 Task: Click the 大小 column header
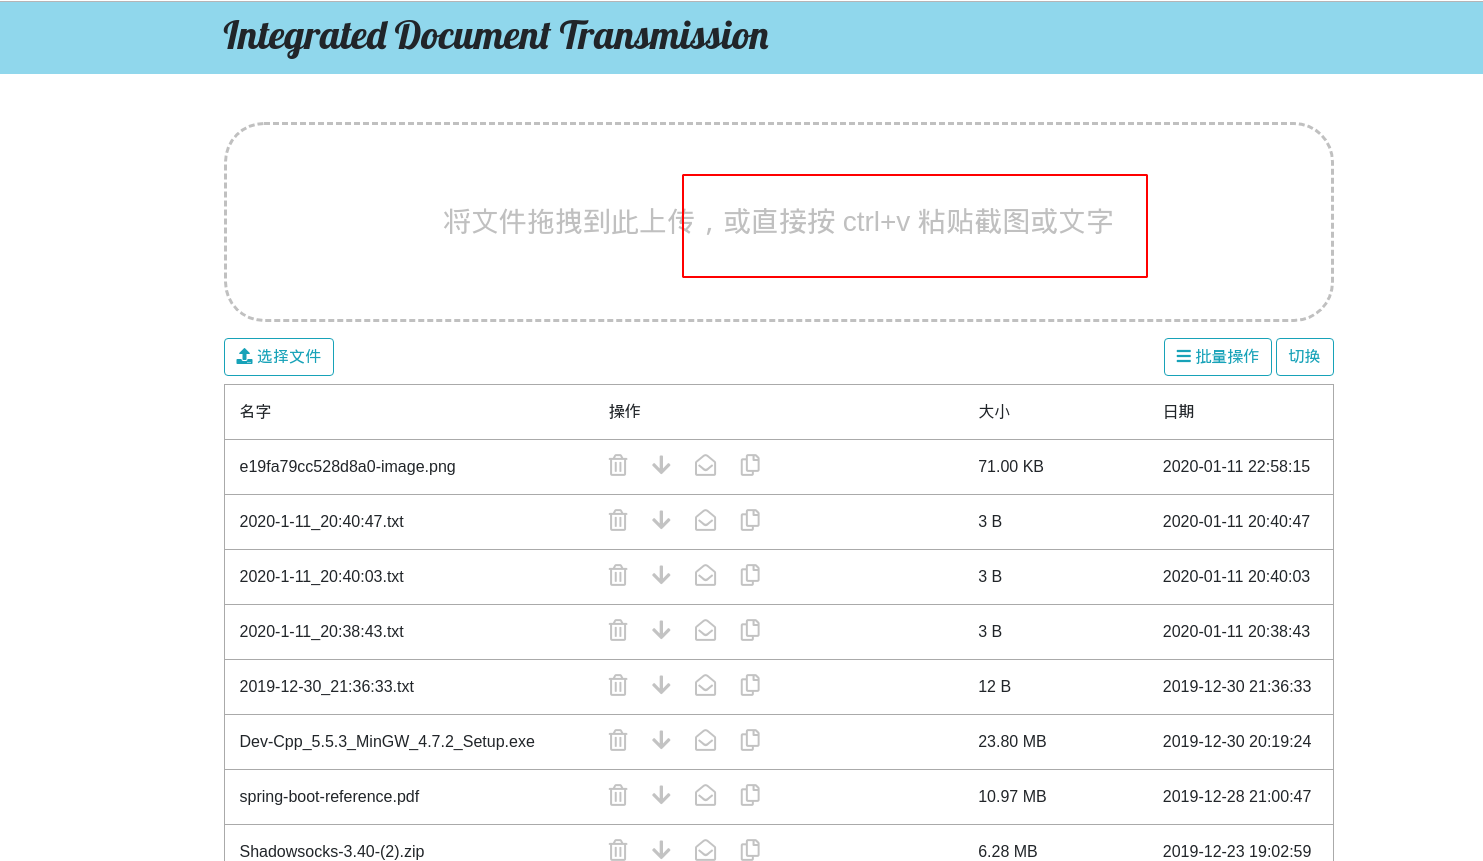point(993,412)
